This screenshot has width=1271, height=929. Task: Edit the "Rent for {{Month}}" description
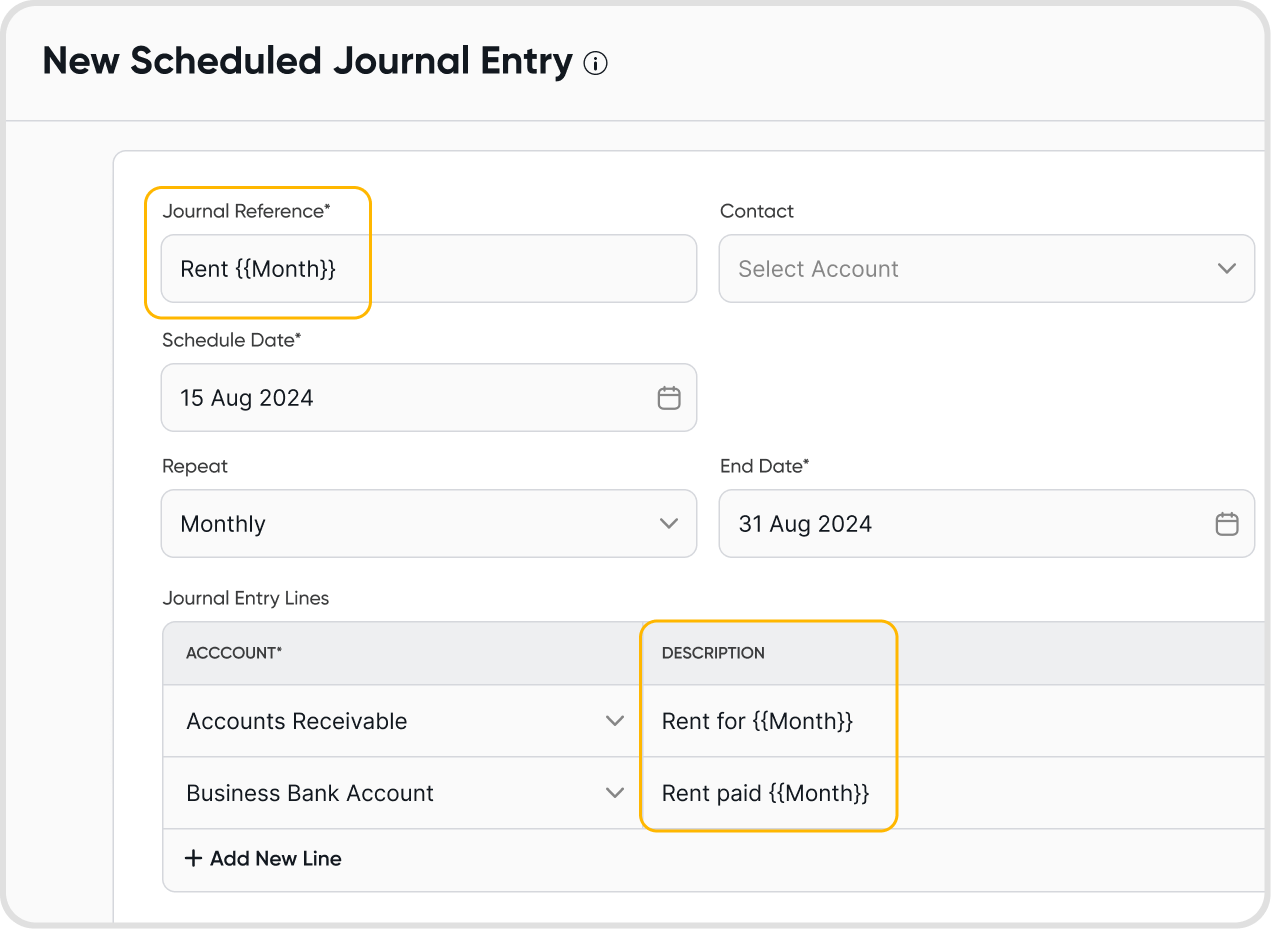757,721
